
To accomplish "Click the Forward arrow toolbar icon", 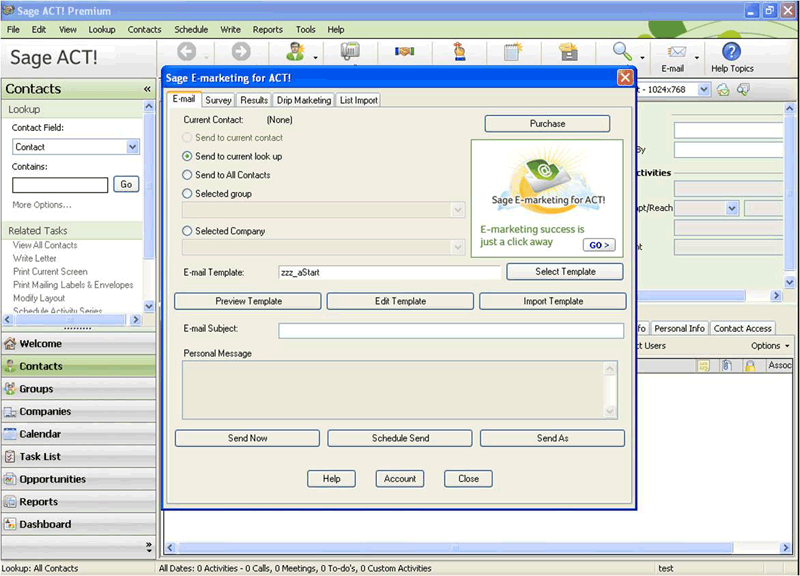I will (x=241, y=51).
